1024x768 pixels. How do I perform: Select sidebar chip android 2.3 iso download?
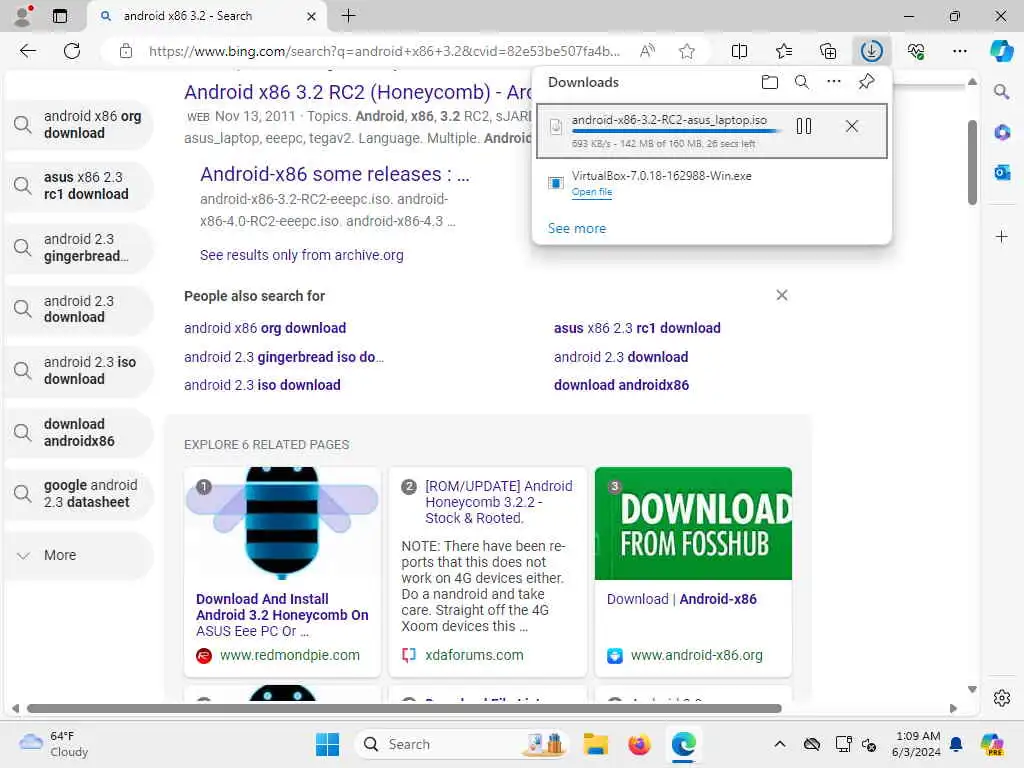tap(79, 370)
